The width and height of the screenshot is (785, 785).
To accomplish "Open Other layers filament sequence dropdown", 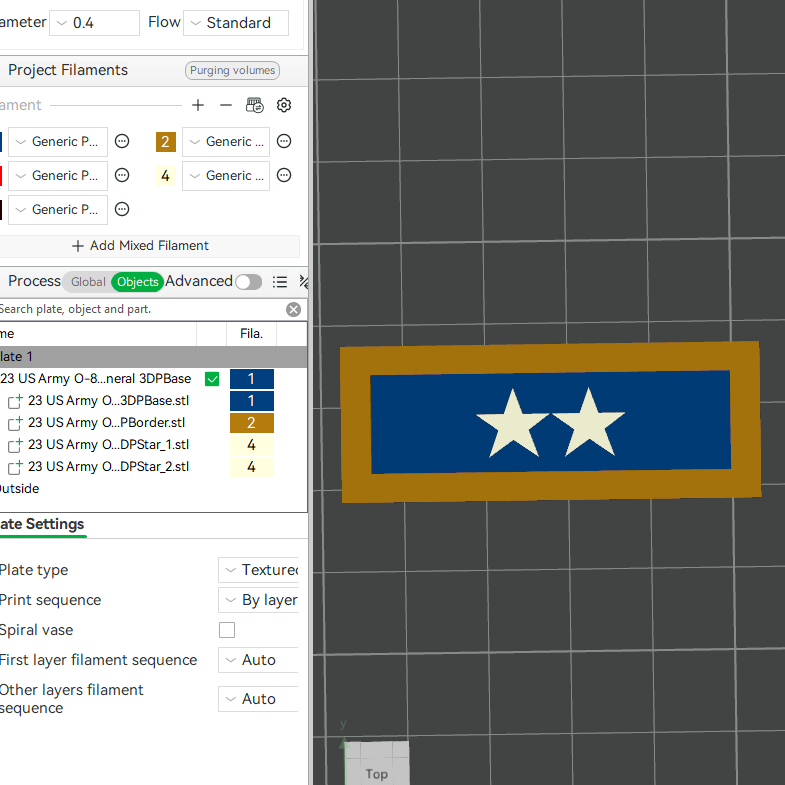I will [x=258, y=699].
